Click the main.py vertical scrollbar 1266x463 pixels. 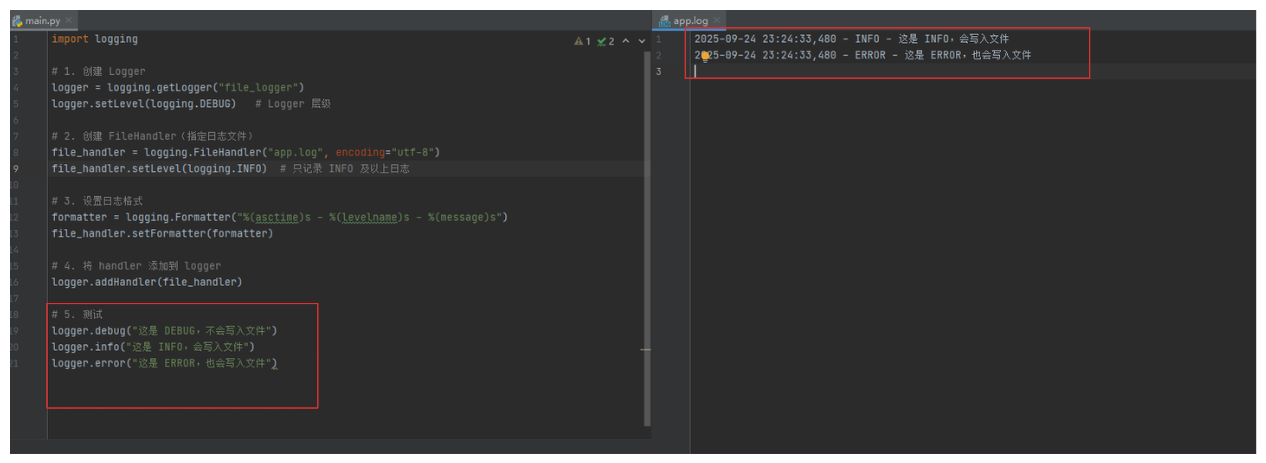pyautogui.click(x=647, y=250)
